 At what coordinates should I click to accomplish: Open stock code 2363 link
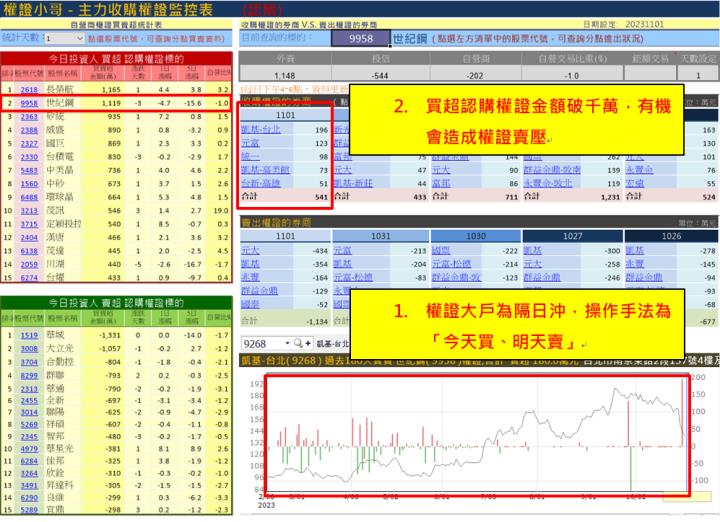(x=29, y=117)
